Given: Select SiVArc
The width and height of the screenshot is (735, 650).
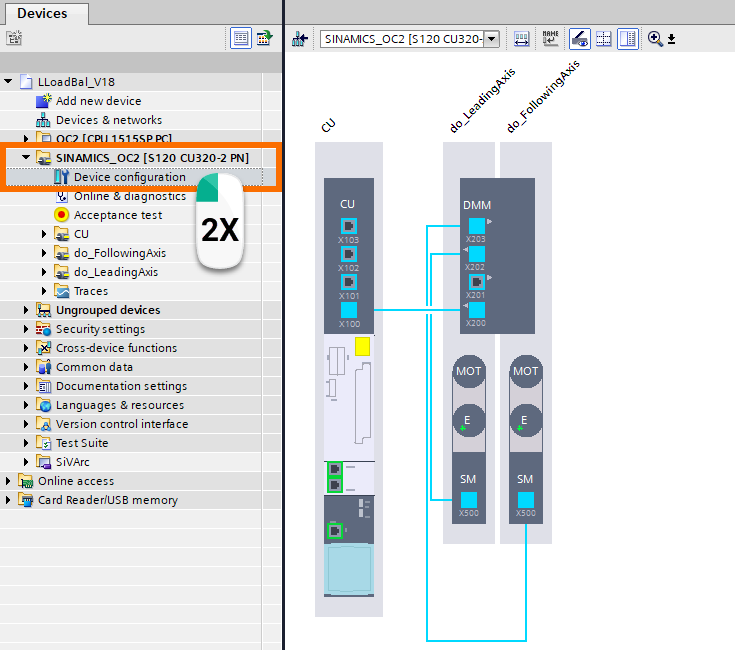Looking at the screenshot, I should click(73, 462).
